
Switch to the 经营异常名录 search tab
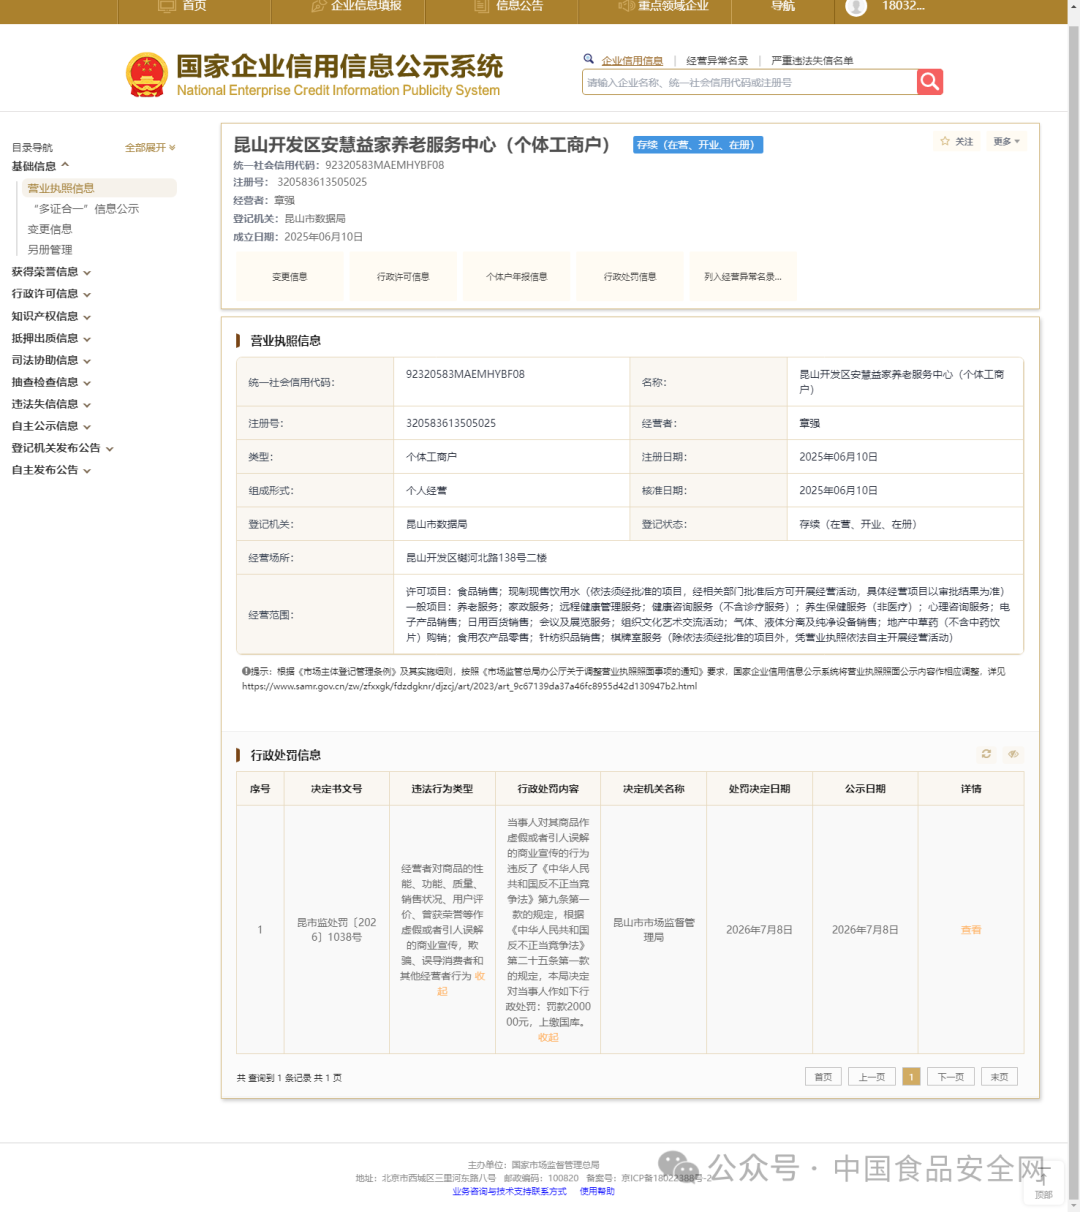pyautogui.click(x=717, y=61)
